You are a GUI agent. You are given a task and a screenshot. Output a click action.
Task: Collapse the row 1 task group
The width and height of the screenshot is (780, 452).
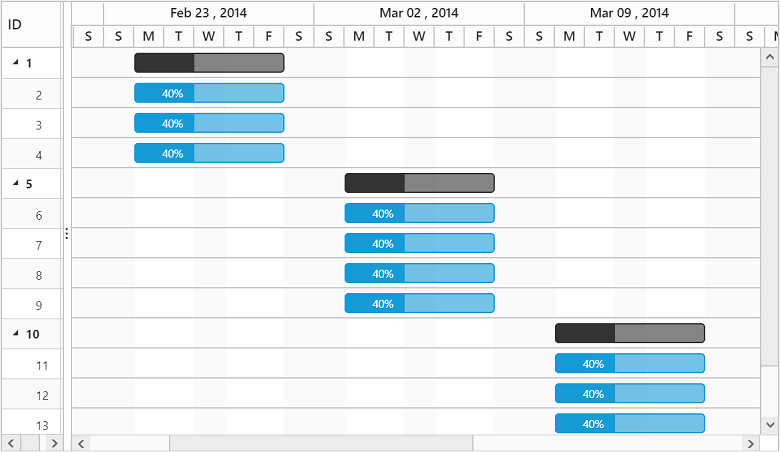tap(16, 63)
